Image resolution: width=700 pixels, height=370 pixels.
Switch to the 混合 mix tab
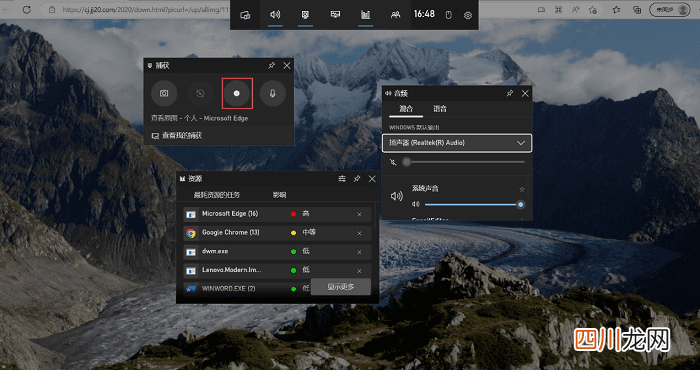tap(406, 109)
